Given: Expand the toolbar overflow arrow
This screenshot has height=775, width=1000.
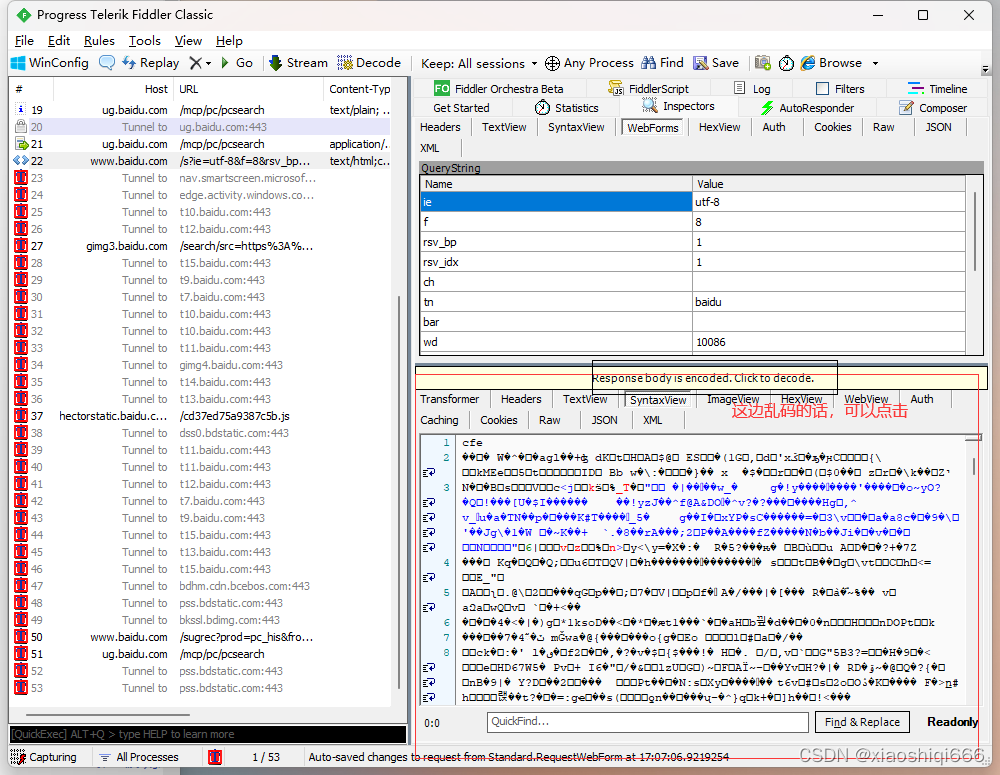Looking at the screenshot, I should pos(985,69).
